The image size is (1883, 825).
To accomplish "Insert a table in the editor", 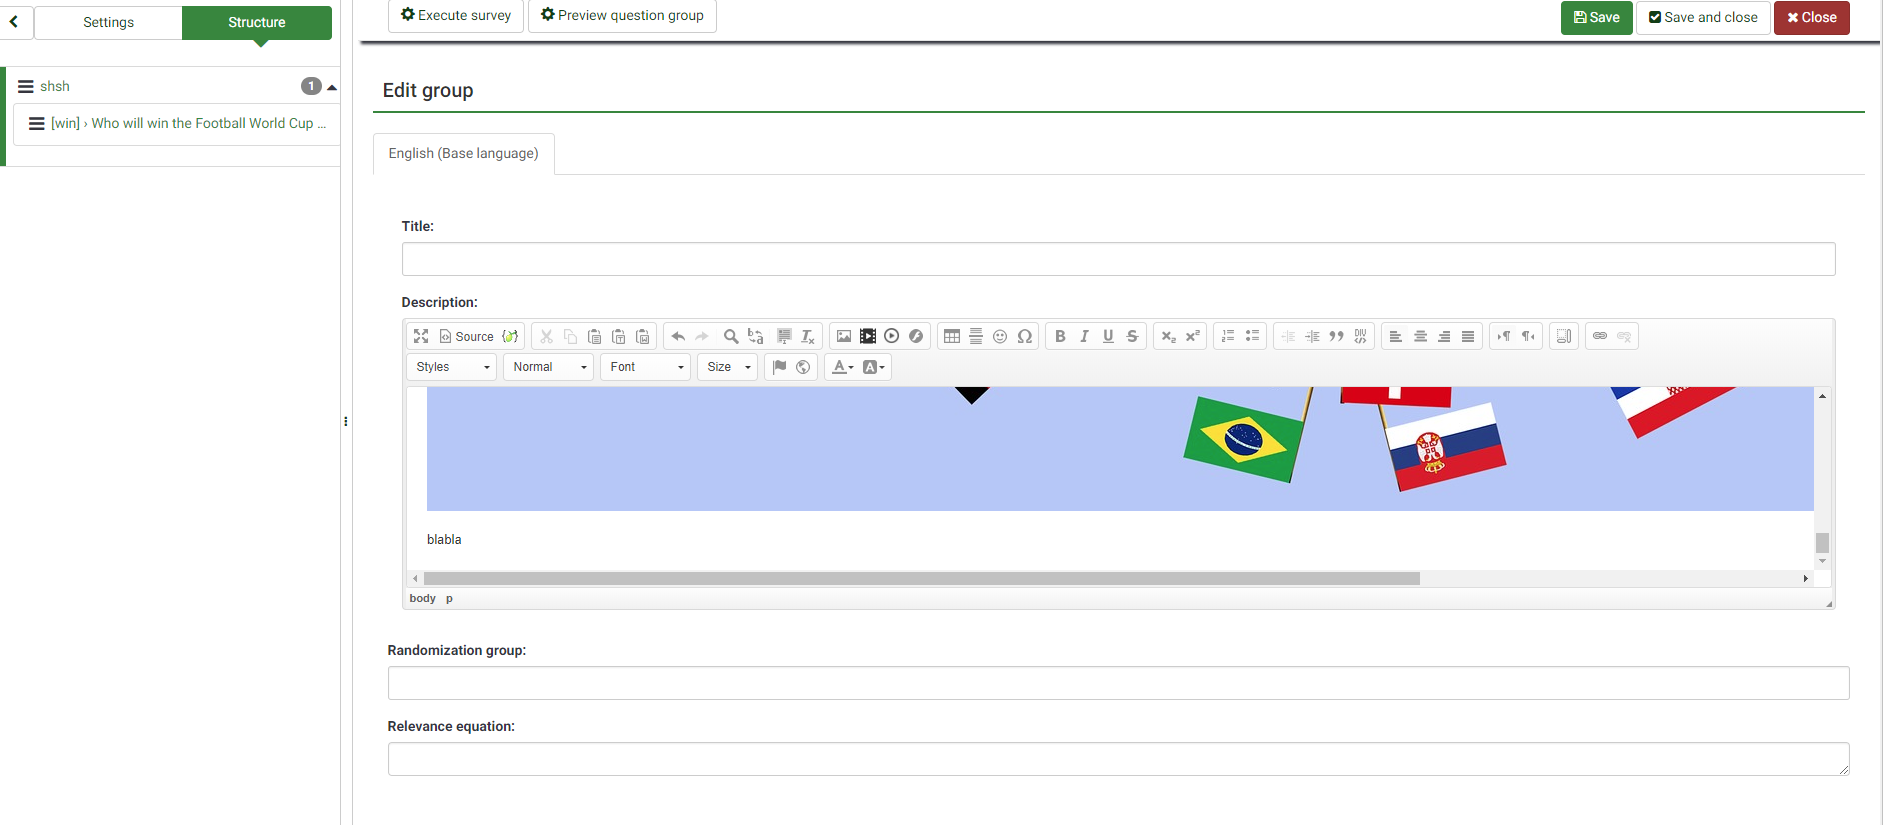I will click(x=952, y=337).
